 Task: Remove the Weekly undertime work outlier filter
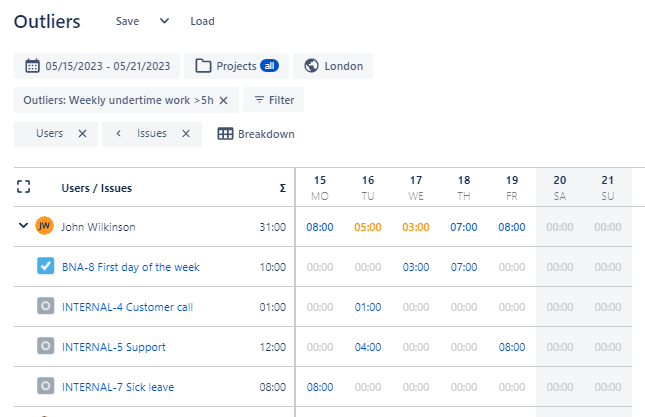click(x=223, y=100)
